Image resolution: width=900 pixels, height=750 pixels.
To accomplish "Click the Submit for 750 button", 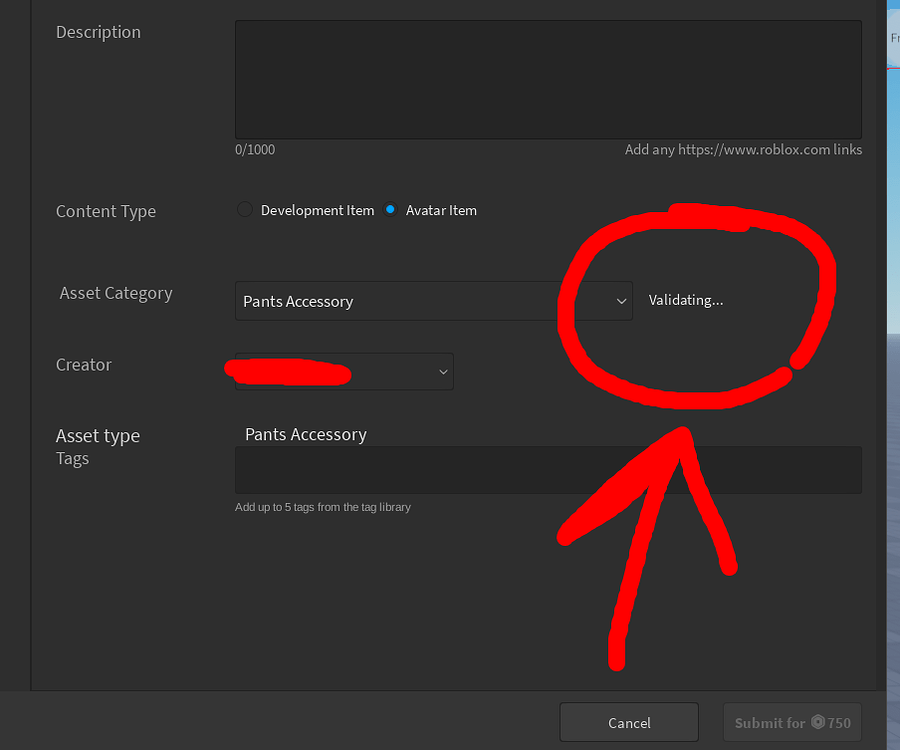I will coord(792,721).
